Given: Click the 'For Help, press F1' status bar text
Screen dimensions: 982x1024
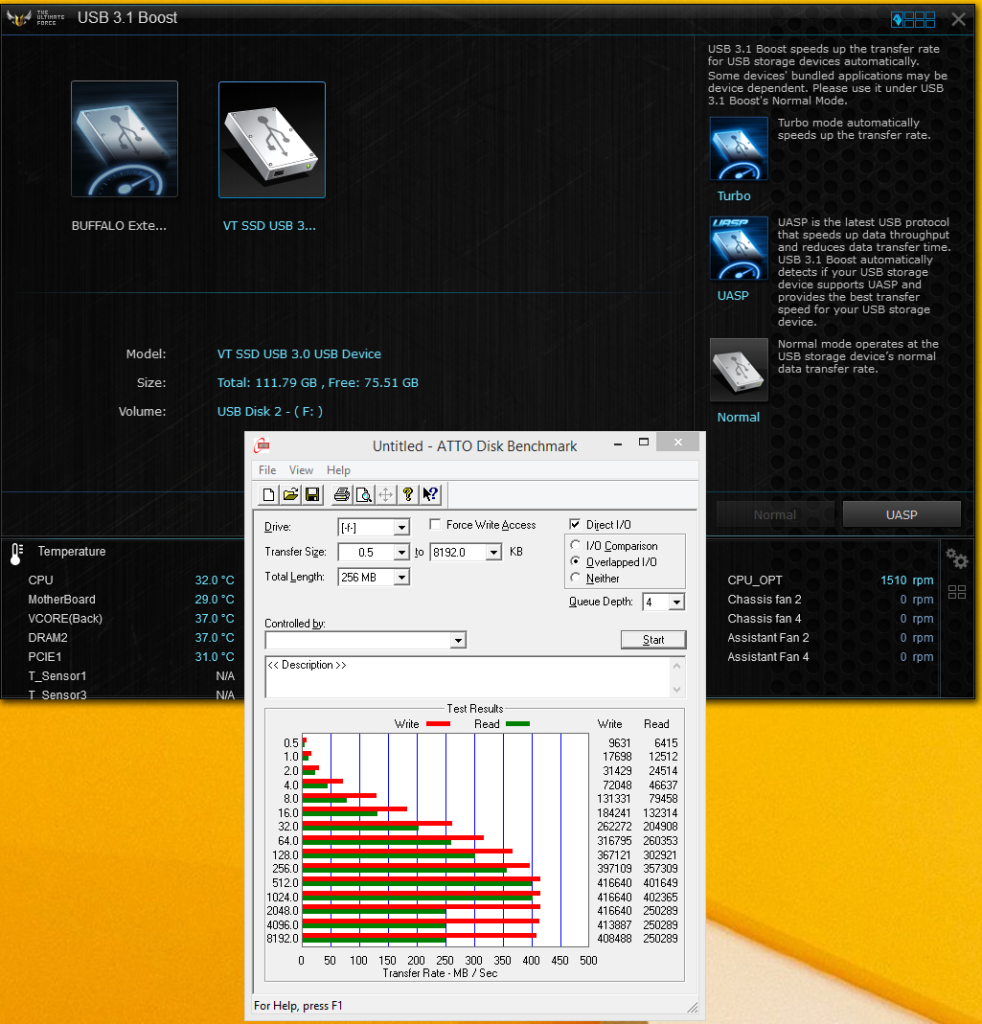Looking at the screenshot, I should 298,1006.
